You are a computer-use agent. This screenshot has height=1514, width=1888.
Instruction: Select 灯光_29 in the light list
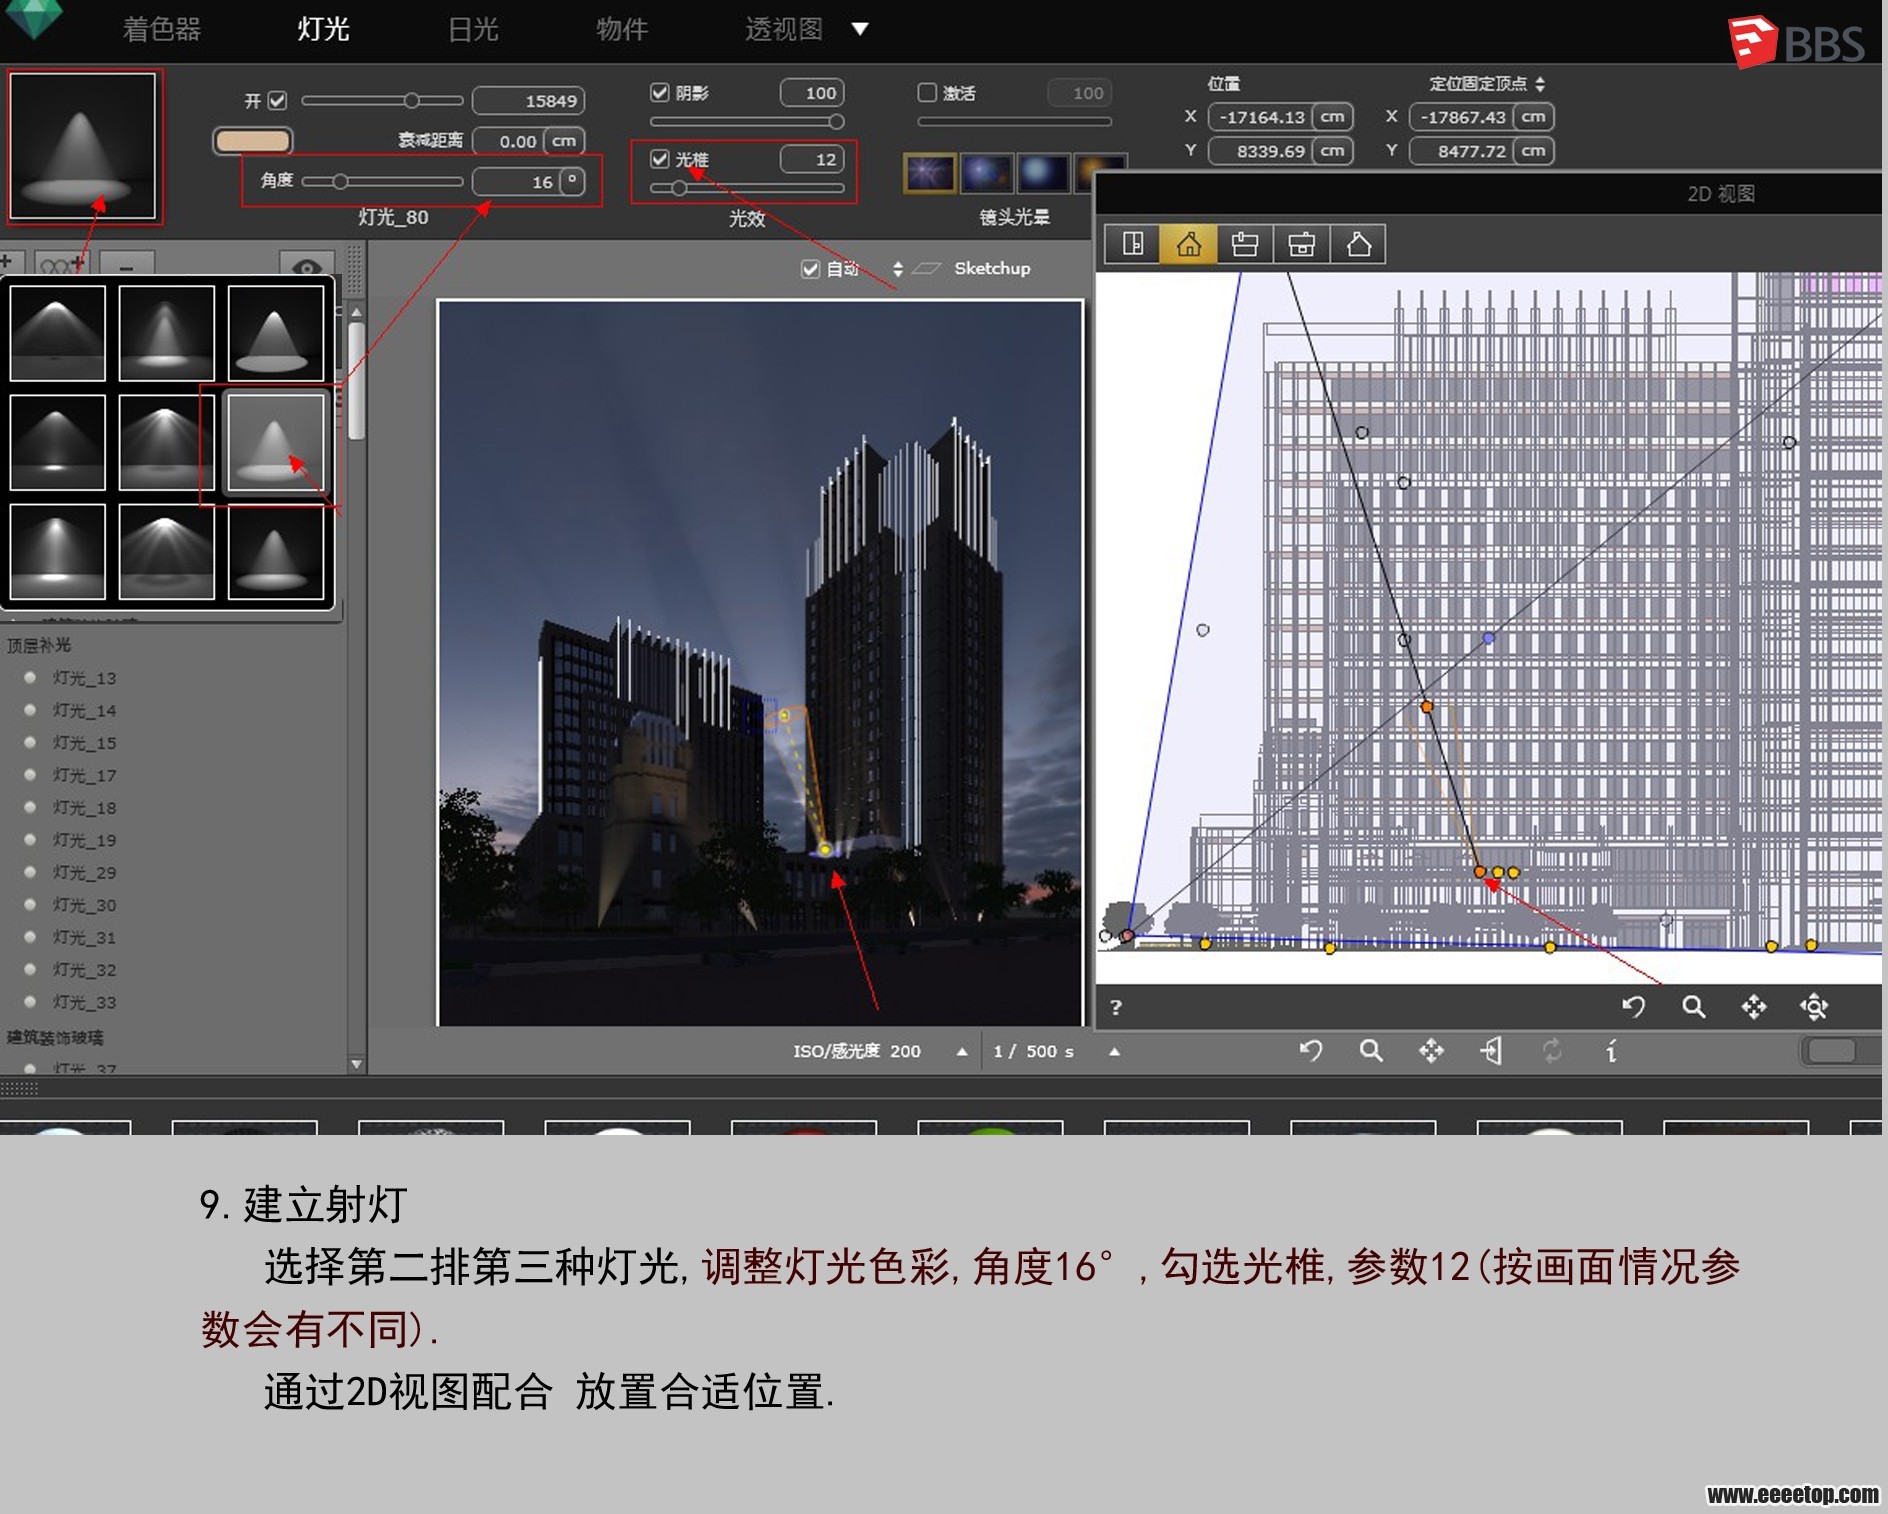coord(84,872)
